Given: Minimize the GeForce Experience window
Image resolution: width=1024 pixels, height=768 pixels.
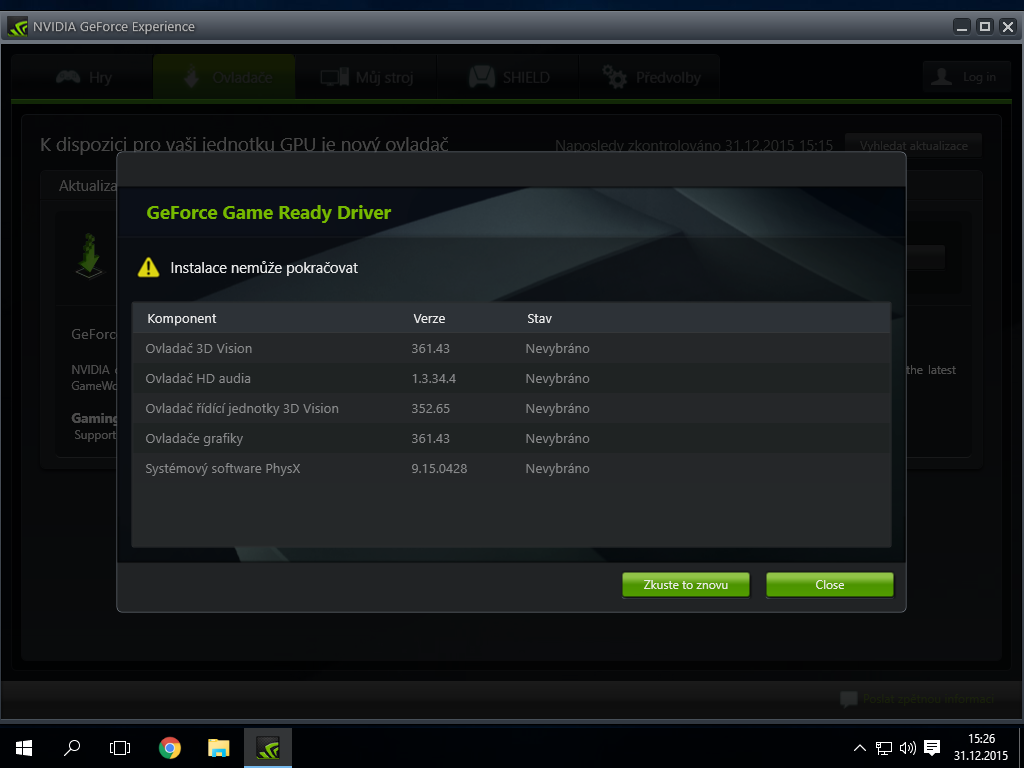Looking at the screenshot, I should pos(961,27).
